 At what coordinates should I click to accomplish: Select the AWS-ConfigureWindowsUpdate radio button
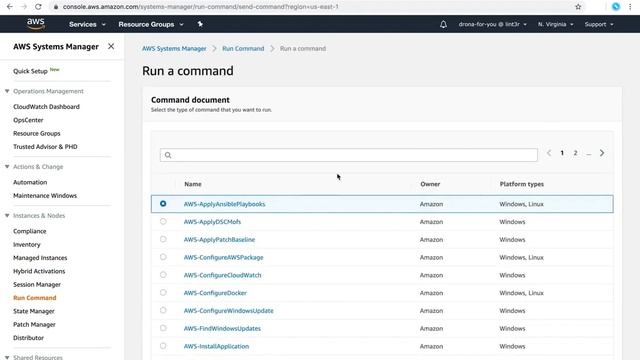click(x=163, y=310)
